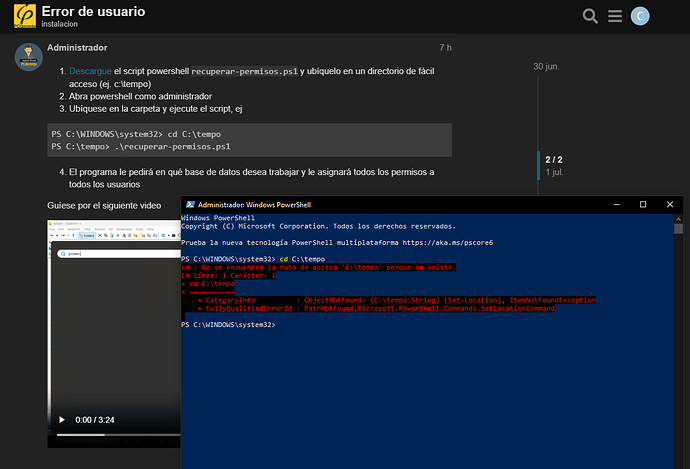
Task: Click the "Descargue" download link
Action: coord(90,71)
